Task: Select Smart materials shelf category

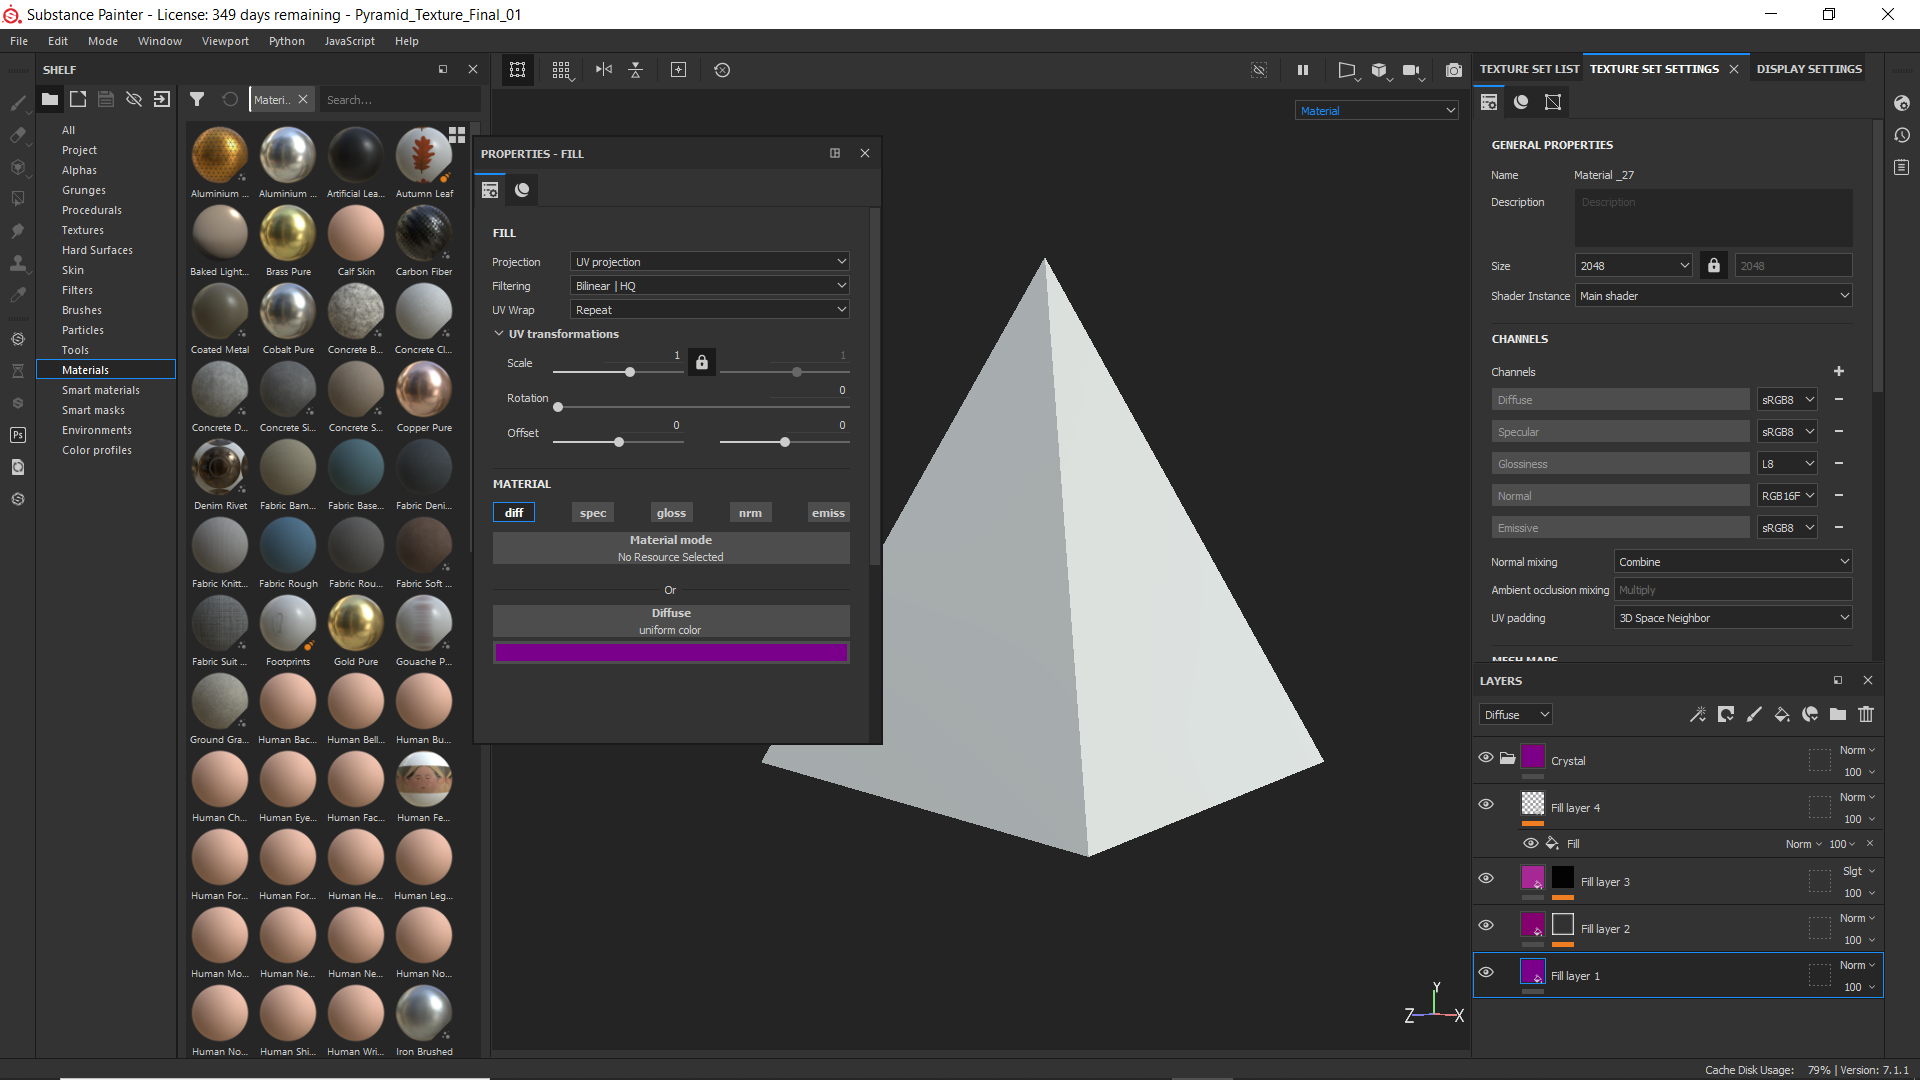Action: pos(101,390)
